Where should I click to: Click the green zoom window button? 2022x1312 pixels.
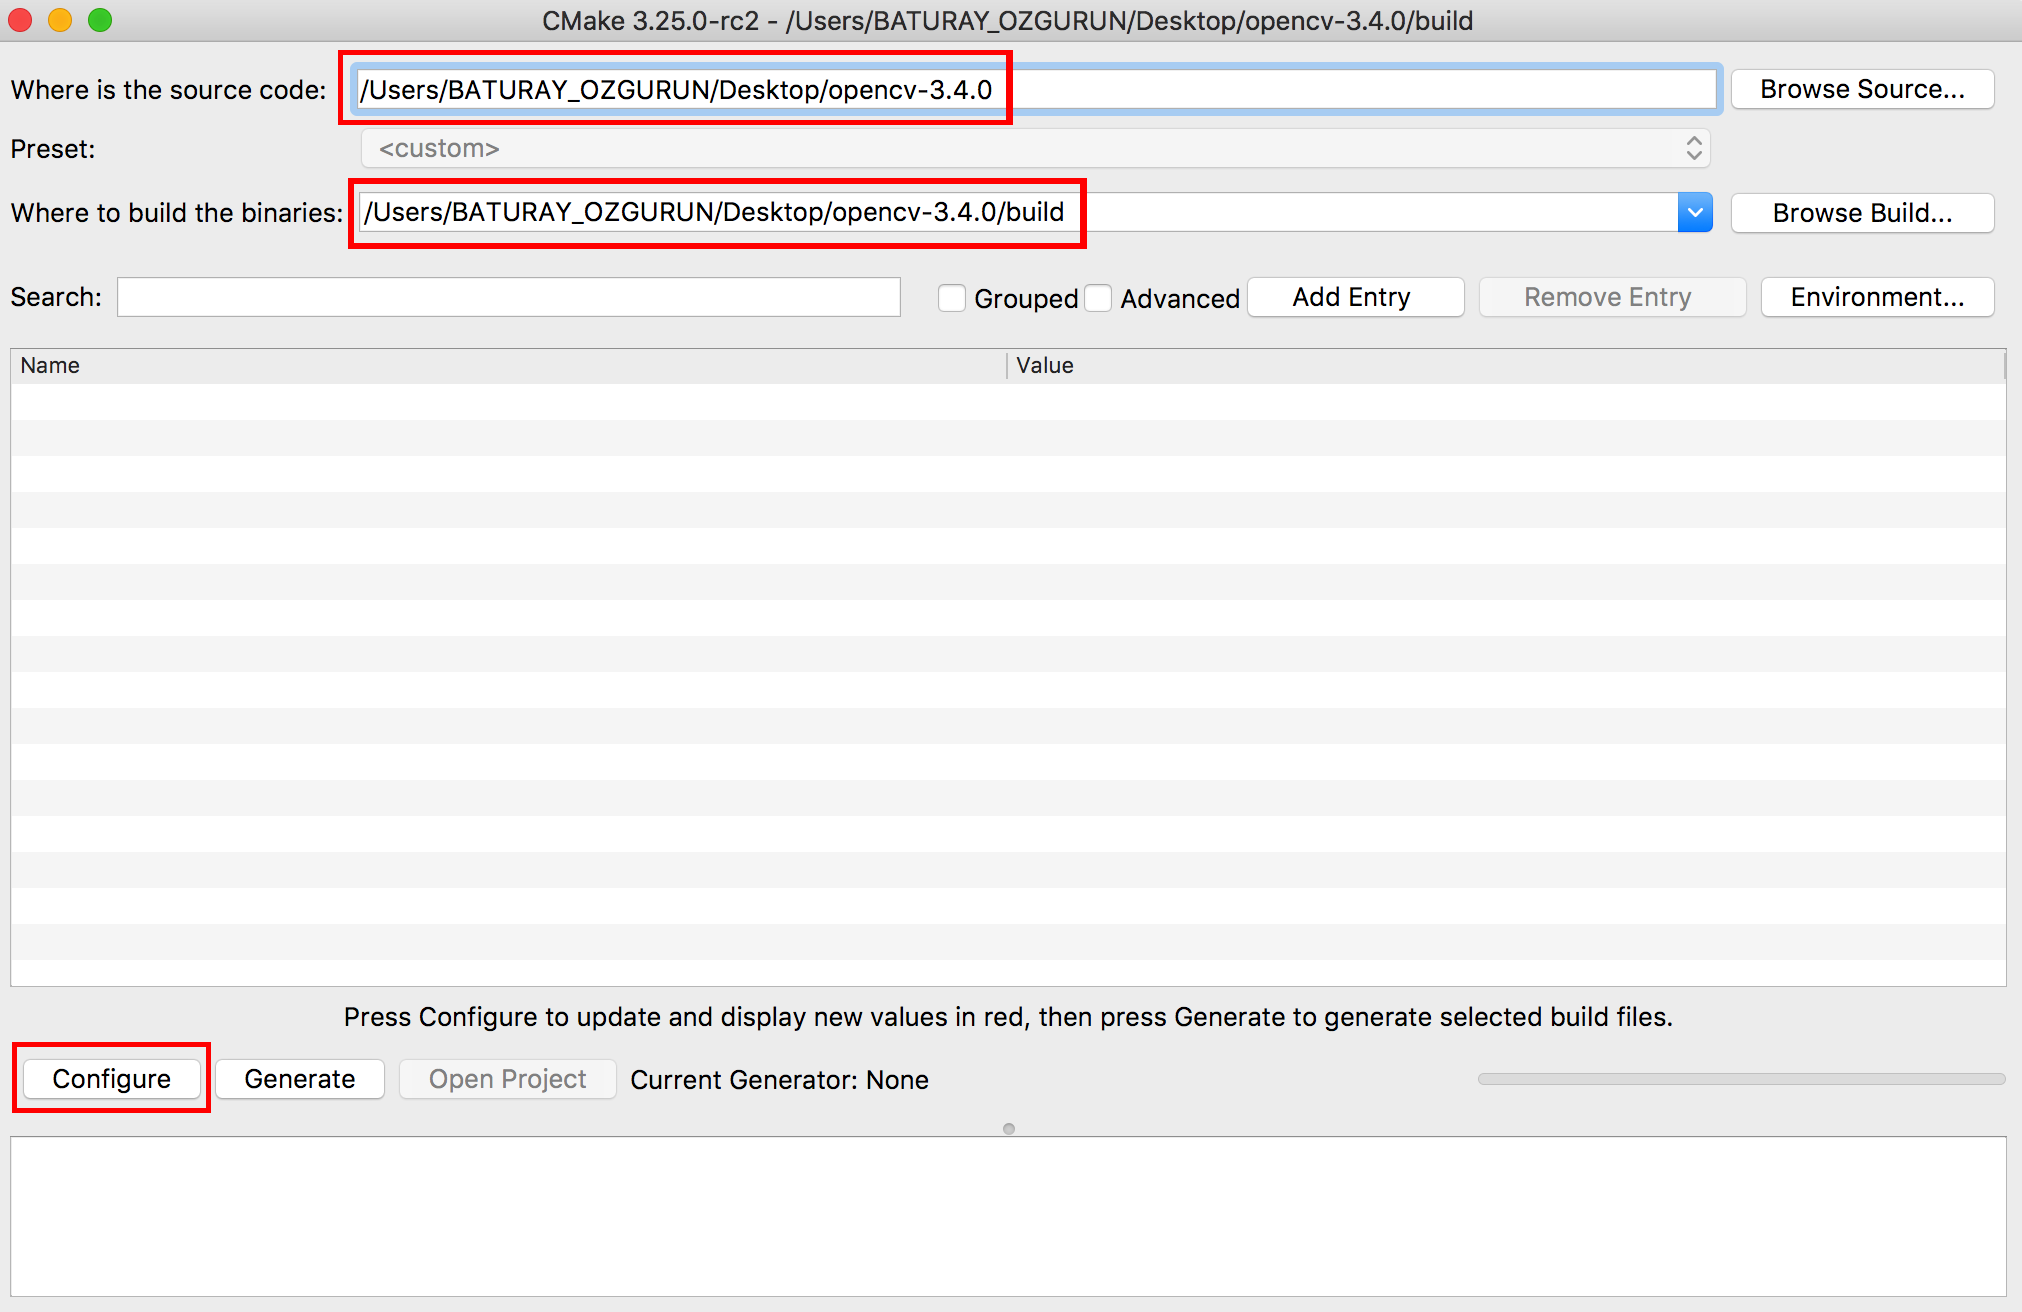[x=100, y=20]
